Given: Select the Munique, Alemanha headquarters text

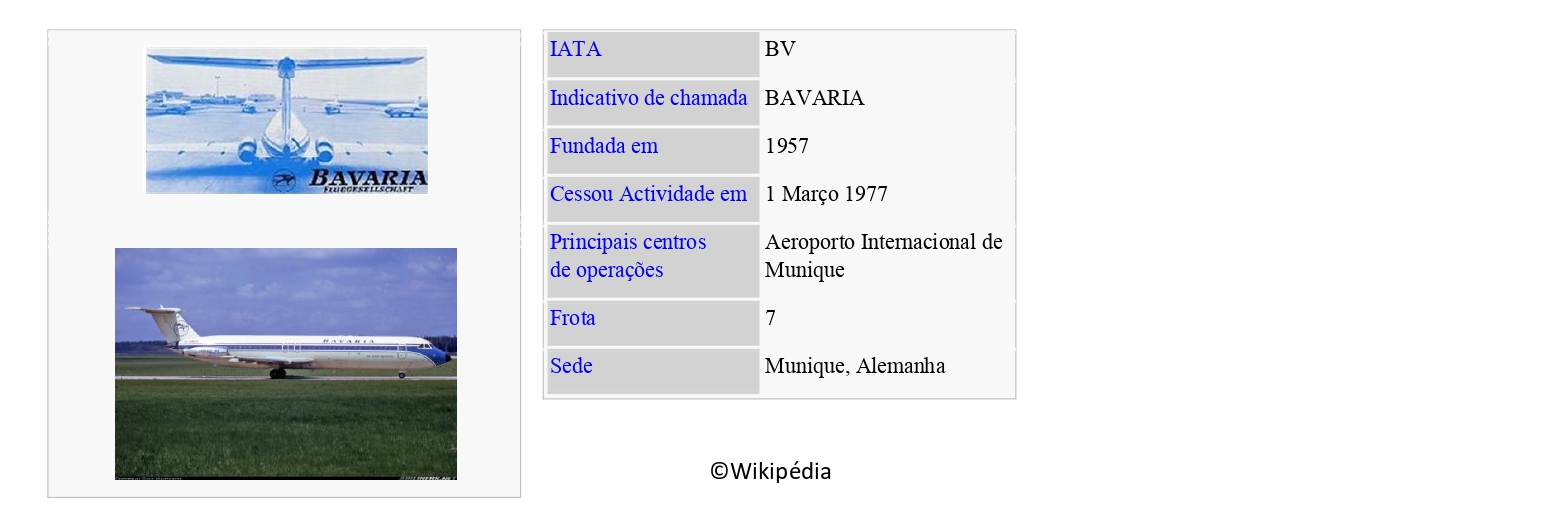Looking at the screenshot, I should pos(854,366).
